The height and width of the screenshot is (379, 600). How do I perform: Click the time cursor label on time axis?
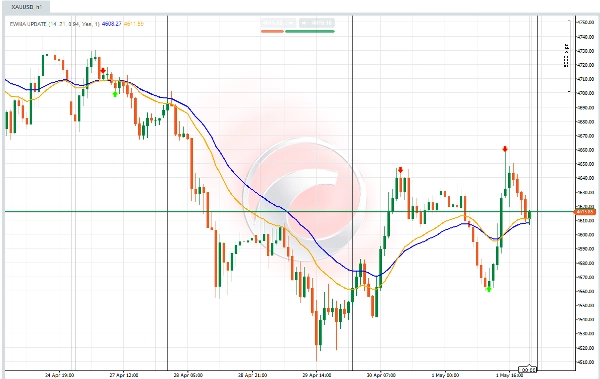(x=528, y=370)
